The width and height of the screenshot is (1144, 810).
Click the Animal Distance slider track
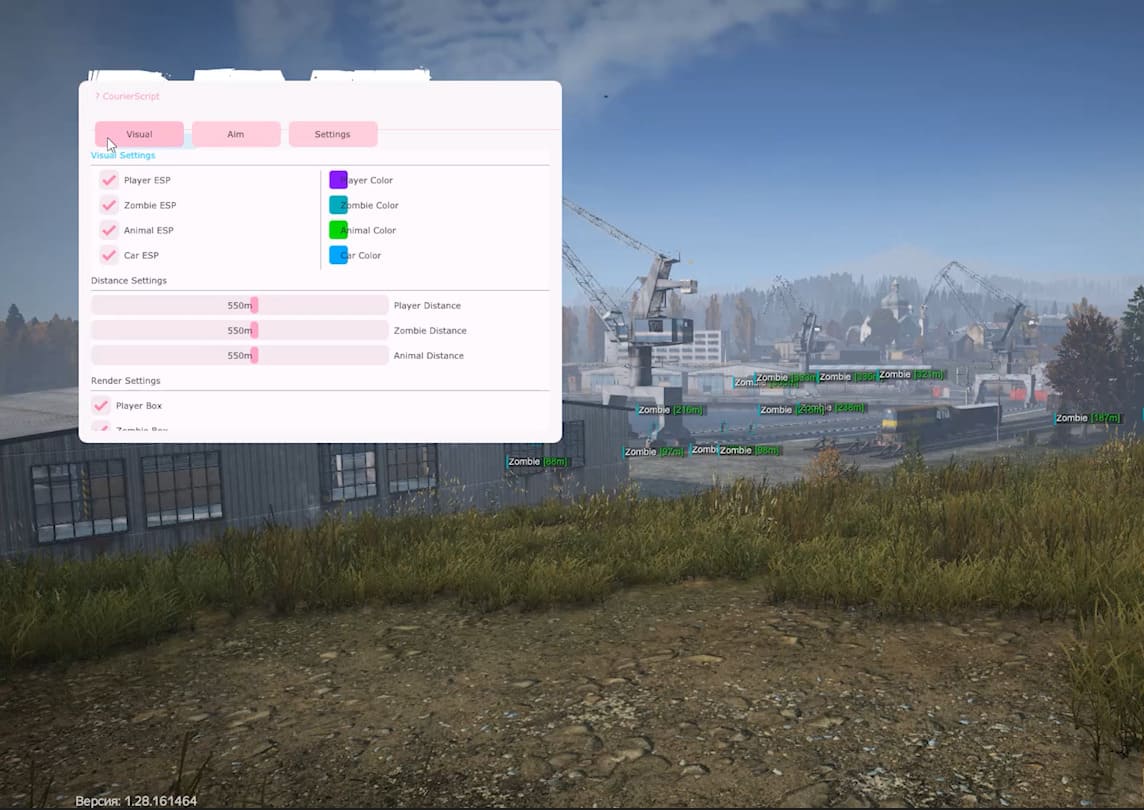coord(320,355)
